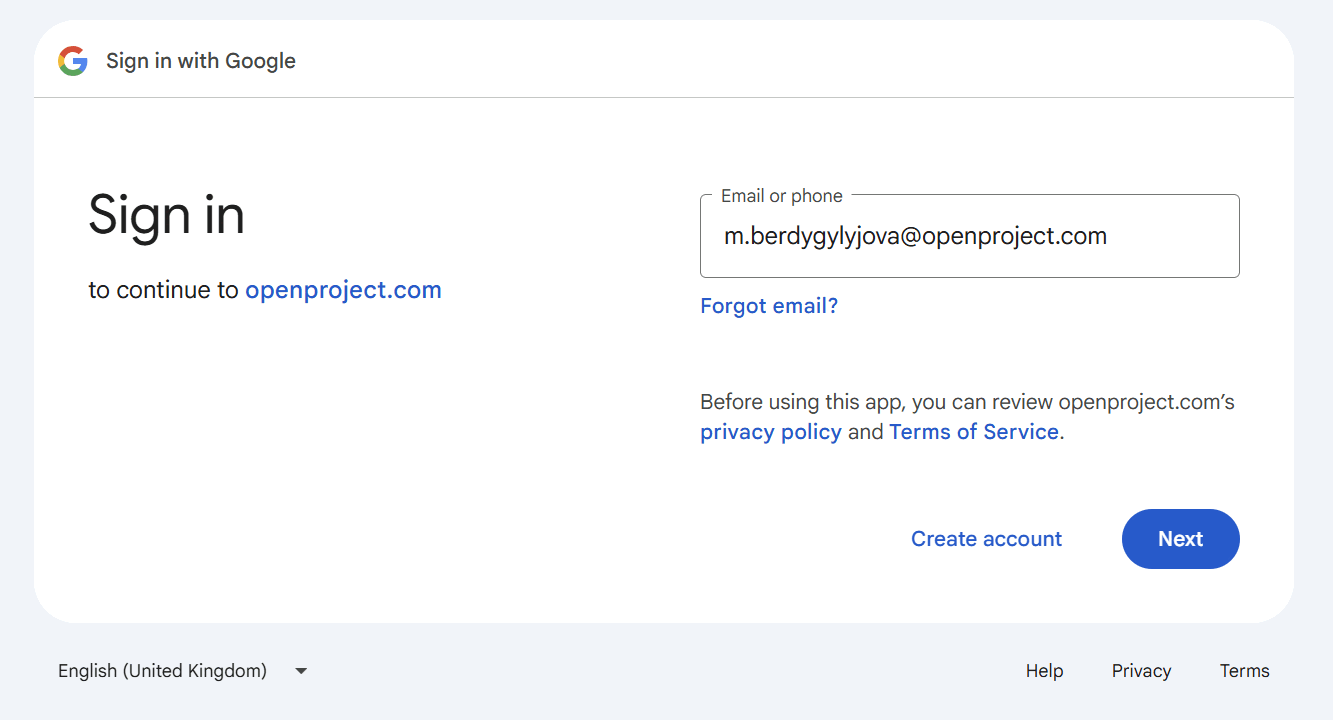Switch languages using the footer selector

185,671
